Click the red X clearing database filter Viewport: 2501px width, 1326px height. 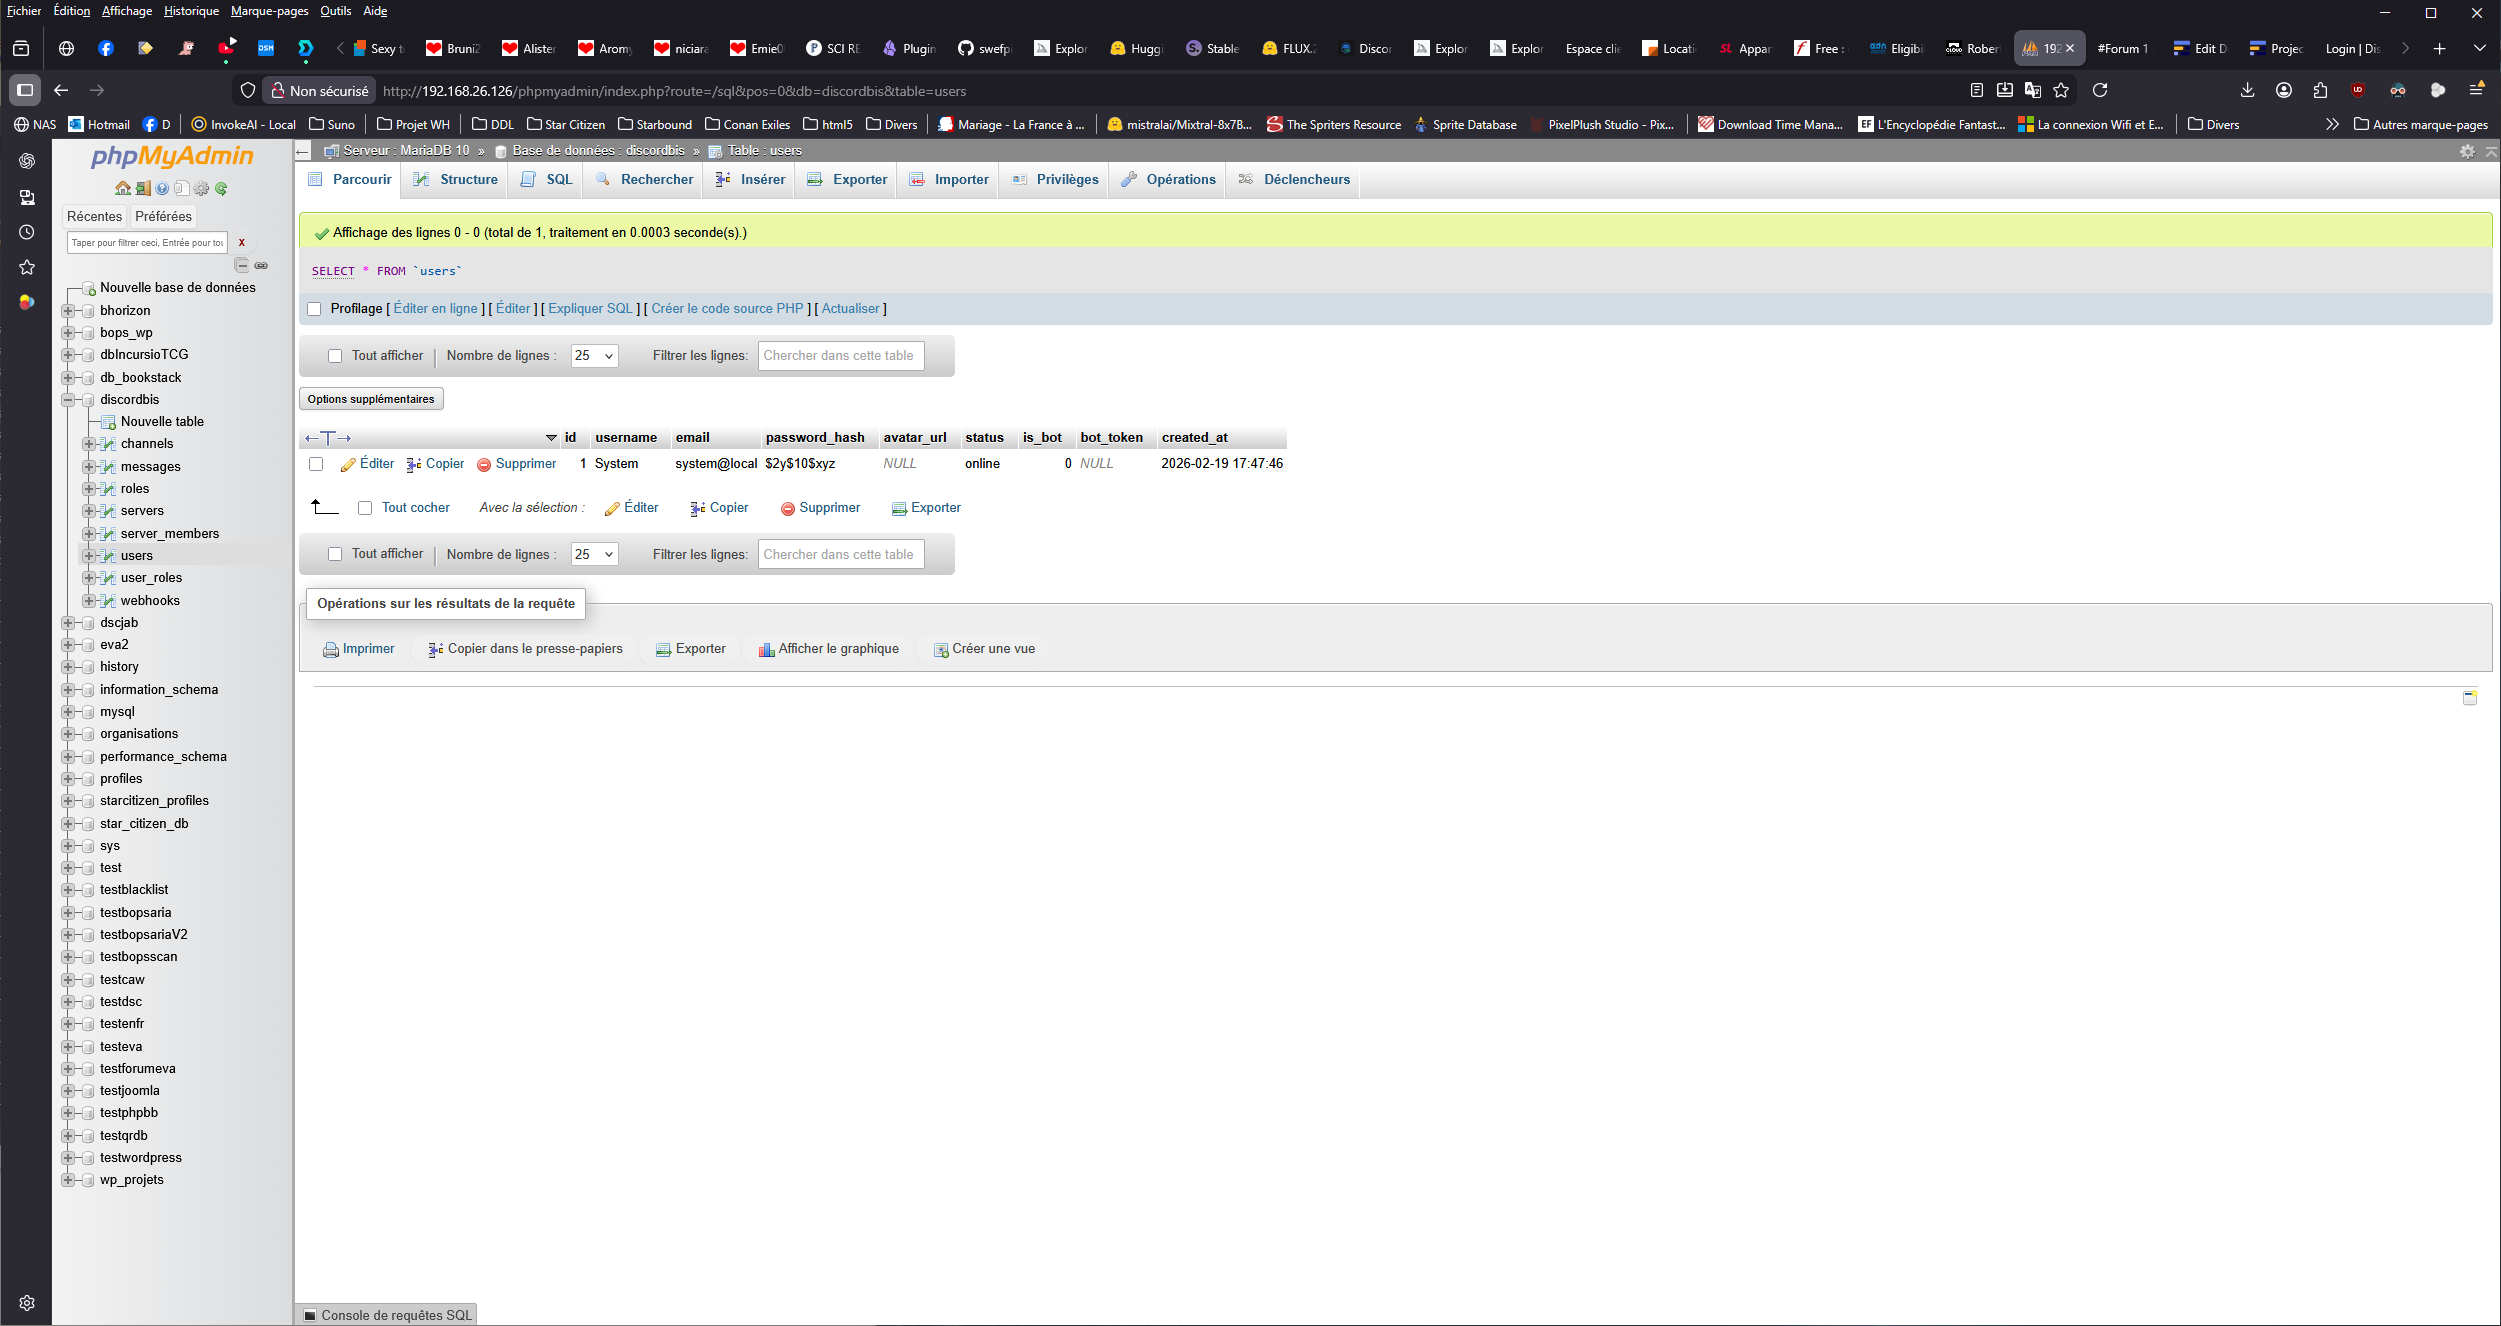click(x=241, y=243)
